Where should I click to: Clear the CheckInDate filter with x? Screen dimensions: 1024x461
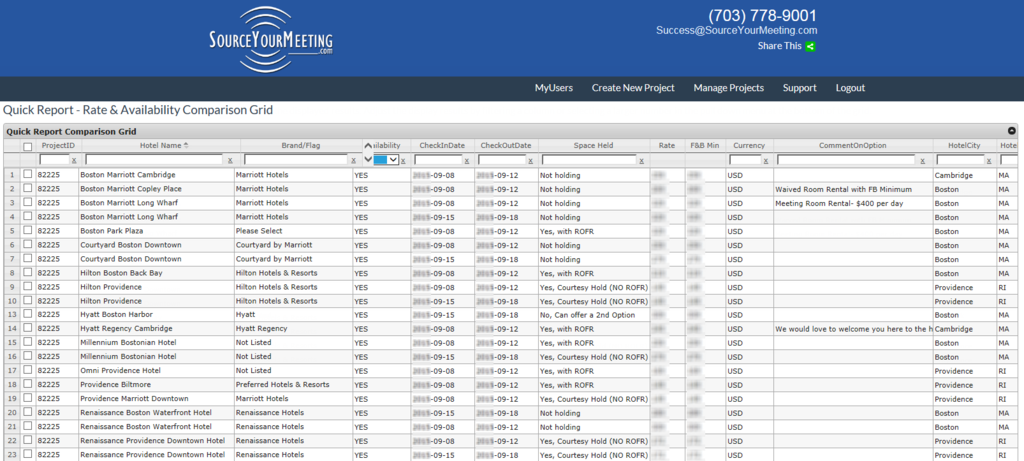click(x=469, y=160)
